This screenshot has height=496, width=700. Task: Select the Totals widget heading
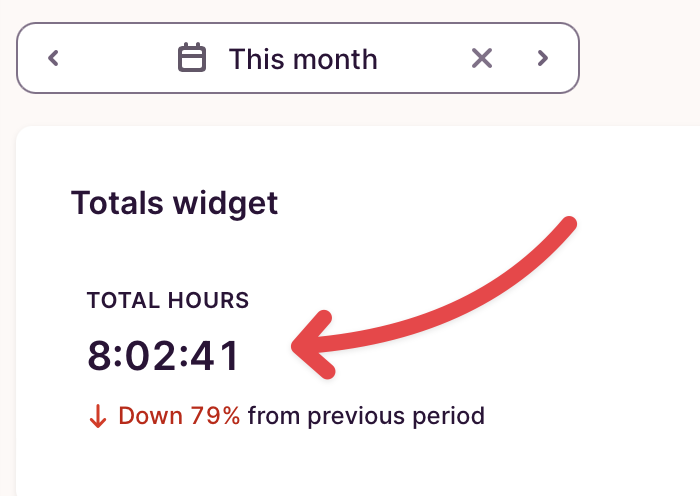(174, 204)
